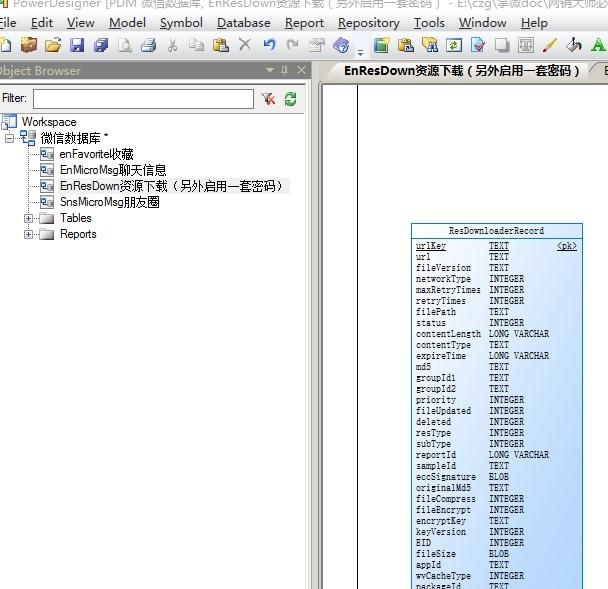Click the toolbar icon with clipboard and table
This screenshot has width=608, height=589.
point(406,45)
